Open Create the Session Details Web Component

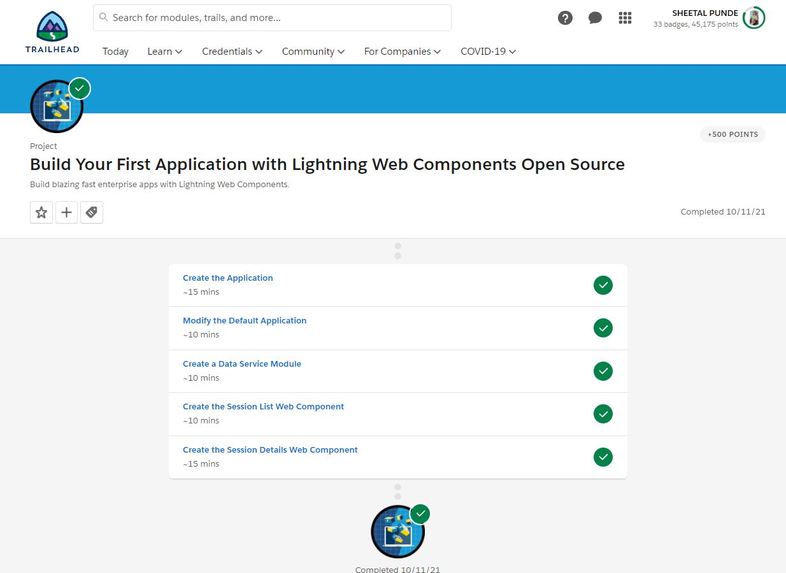(x=270, y=450)
